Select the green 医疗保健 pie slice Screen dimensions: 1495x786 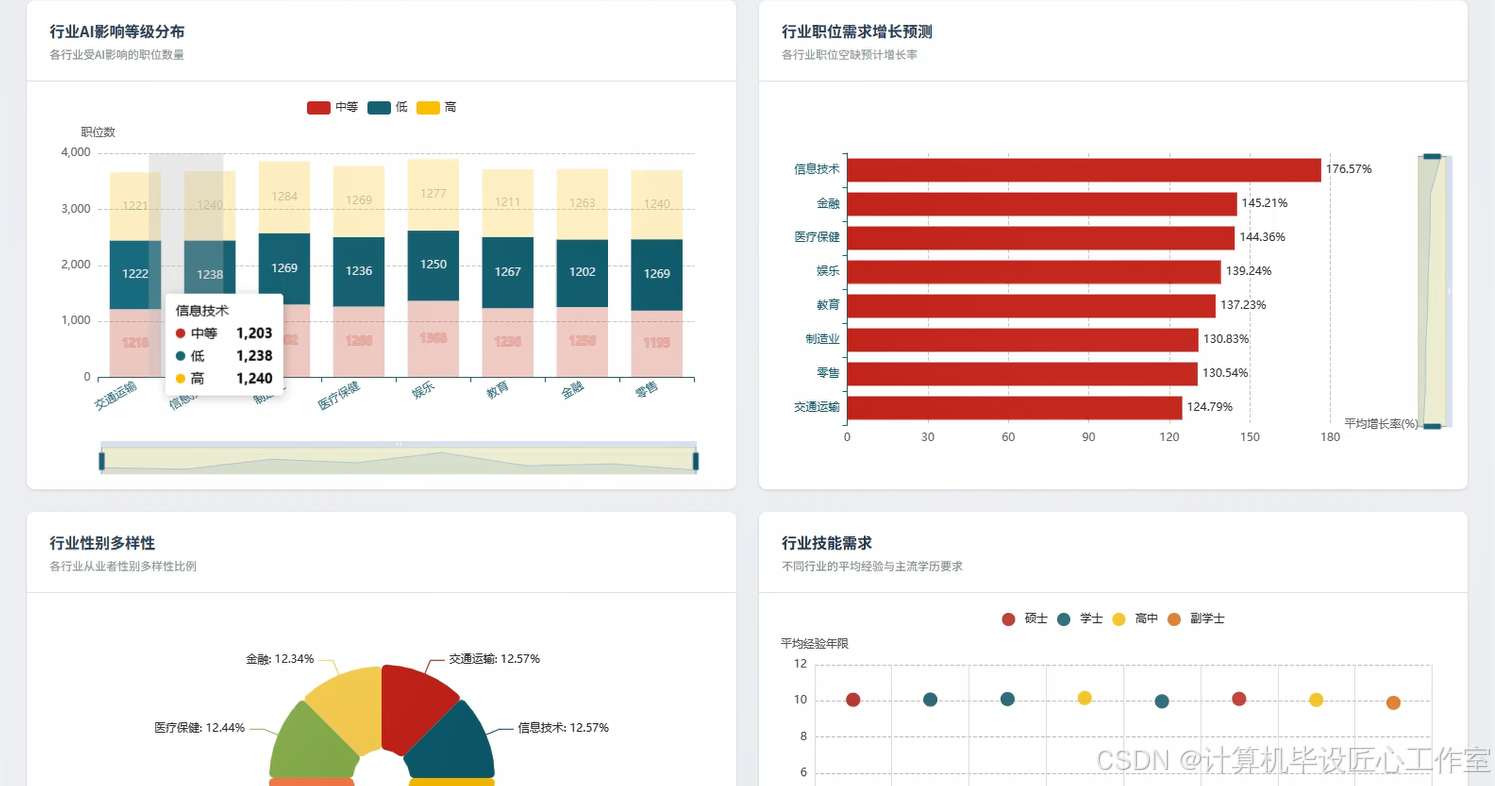[312, 741]
